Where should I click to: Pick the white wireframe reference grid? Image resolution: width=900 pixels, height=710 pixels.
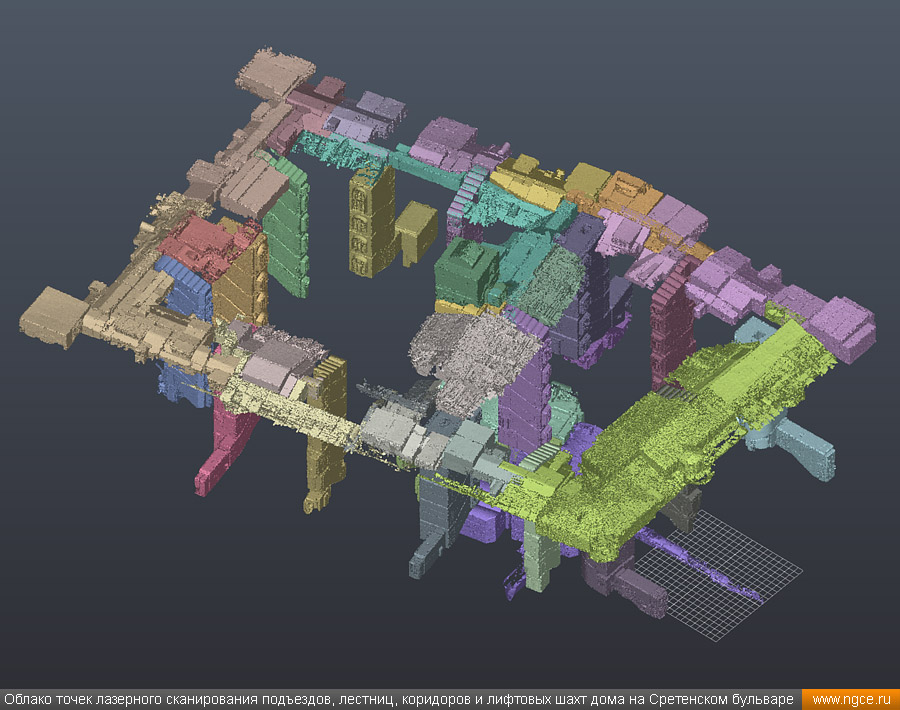(x=717, y=574)
